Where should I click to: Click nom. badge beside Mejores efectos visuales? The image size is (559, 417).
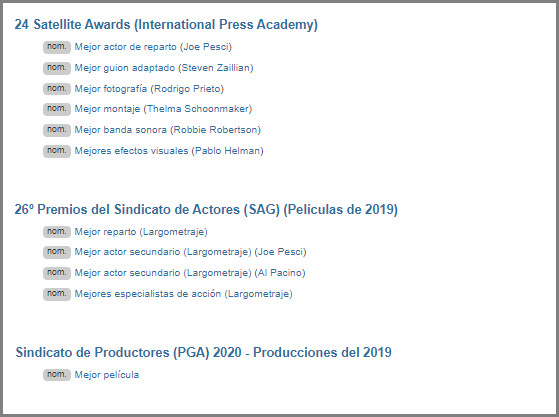[57, 151]
